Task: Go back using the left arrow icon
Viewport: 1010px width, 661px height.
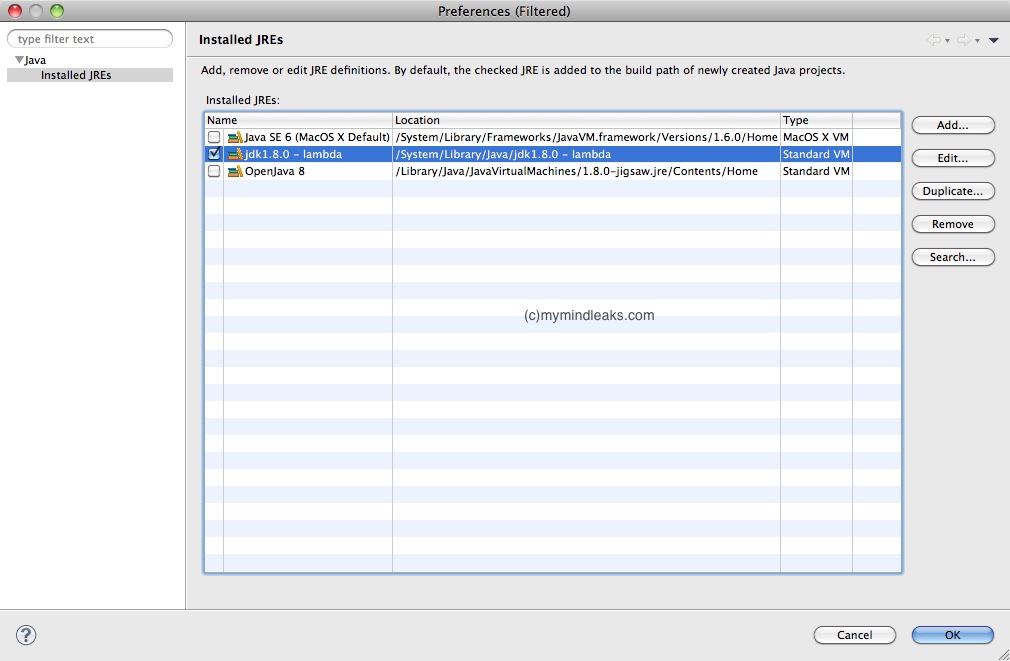Action: click(x=933, y=40)
